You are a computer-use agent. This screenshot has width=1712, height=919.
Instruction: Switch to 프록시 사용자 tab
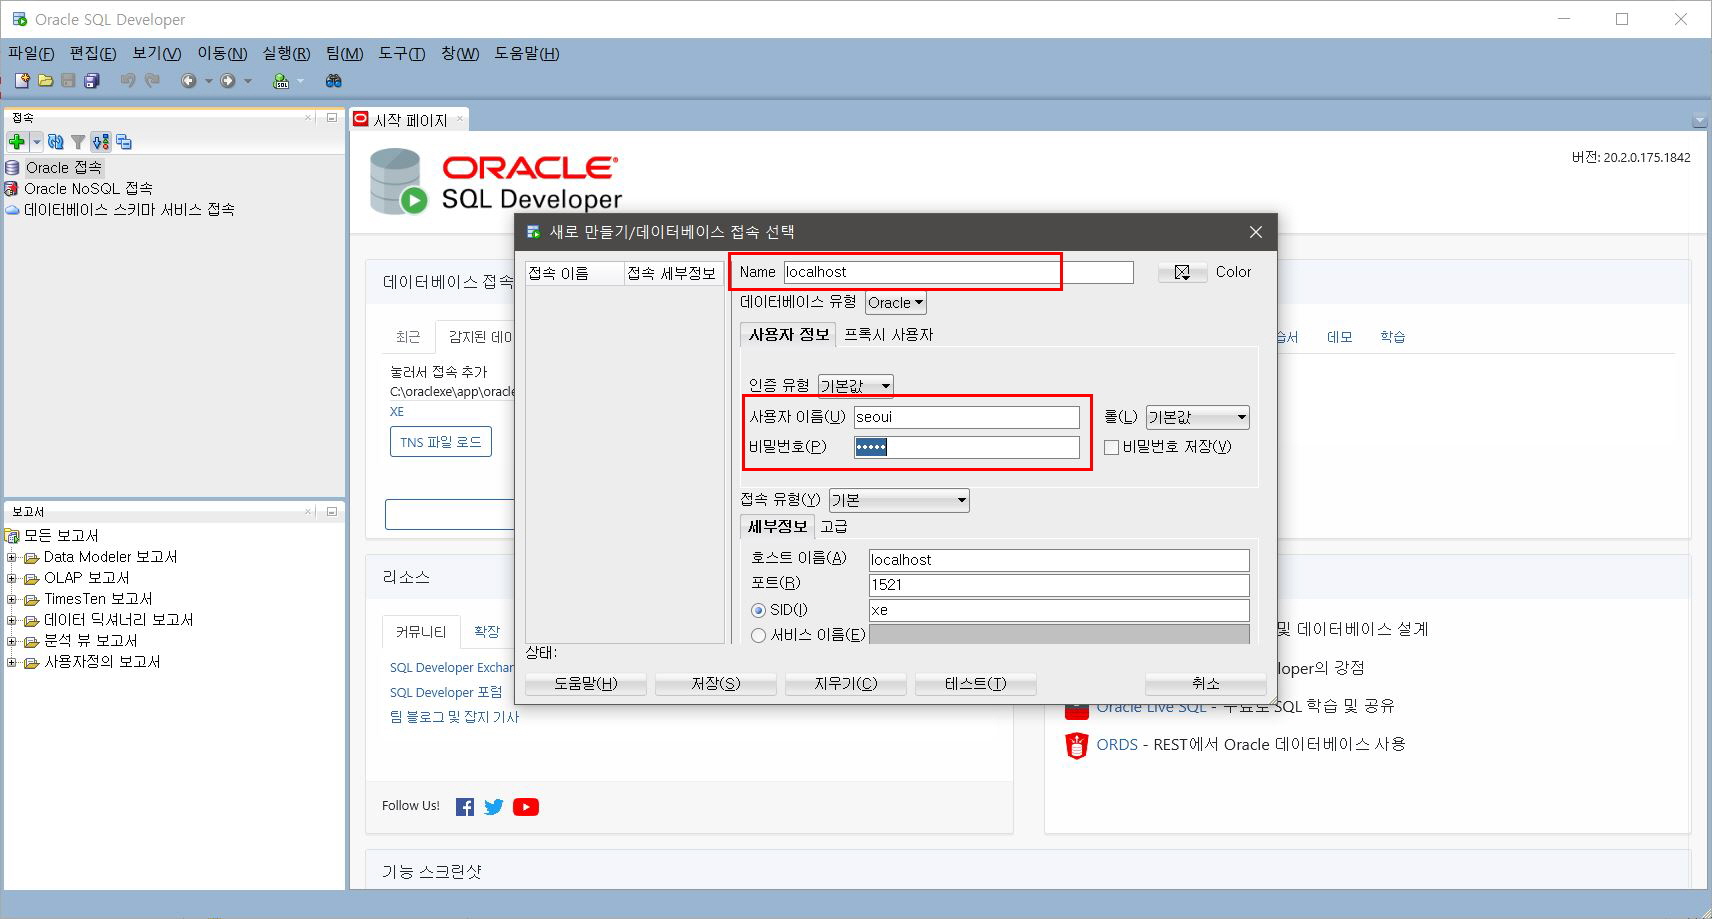pos(888,335)
